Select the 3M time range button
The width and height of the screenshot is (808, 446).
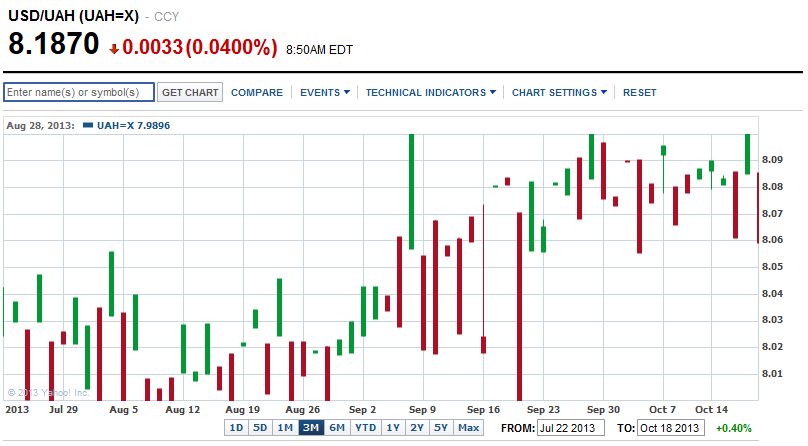click(310, 428)
